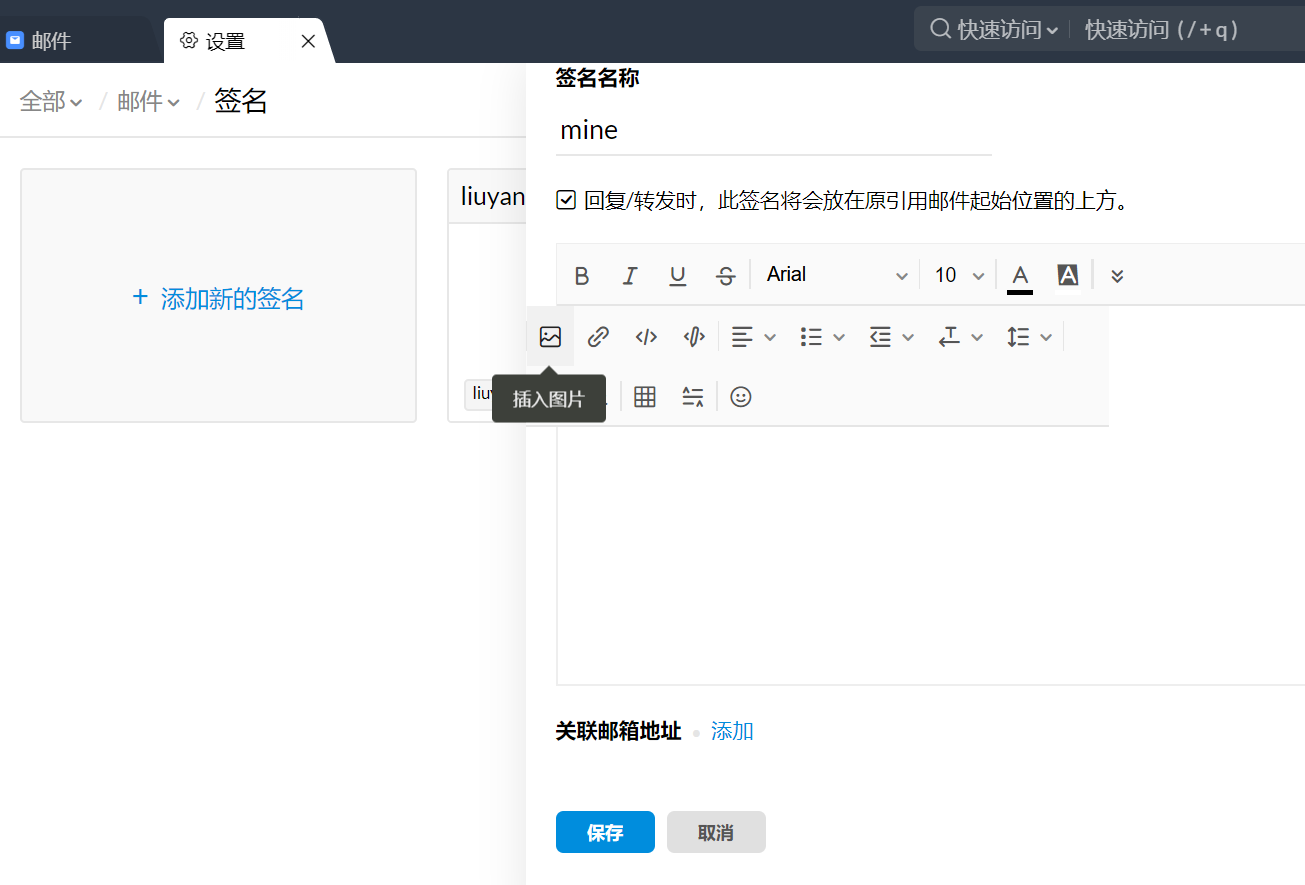The width and height of the screenshot is (1305, 885).
Task: Click the signature name field containing mine
Action: pos(773,130)
